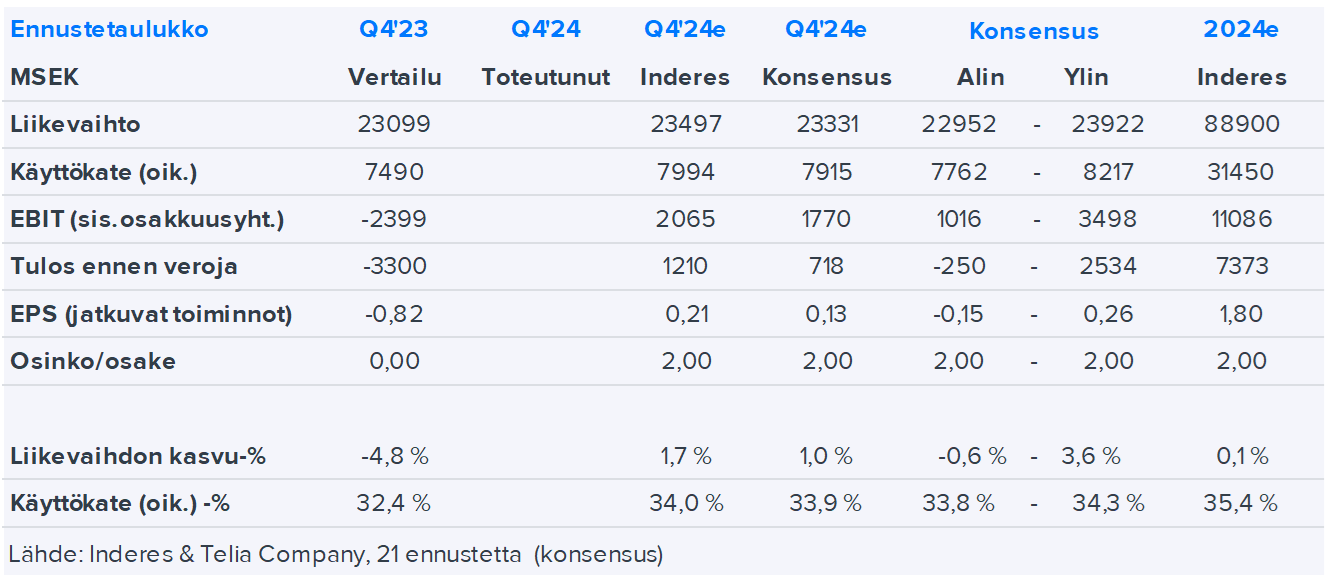
Task: Click the Q4'24 Toteutunut column header
Action: 545,30
